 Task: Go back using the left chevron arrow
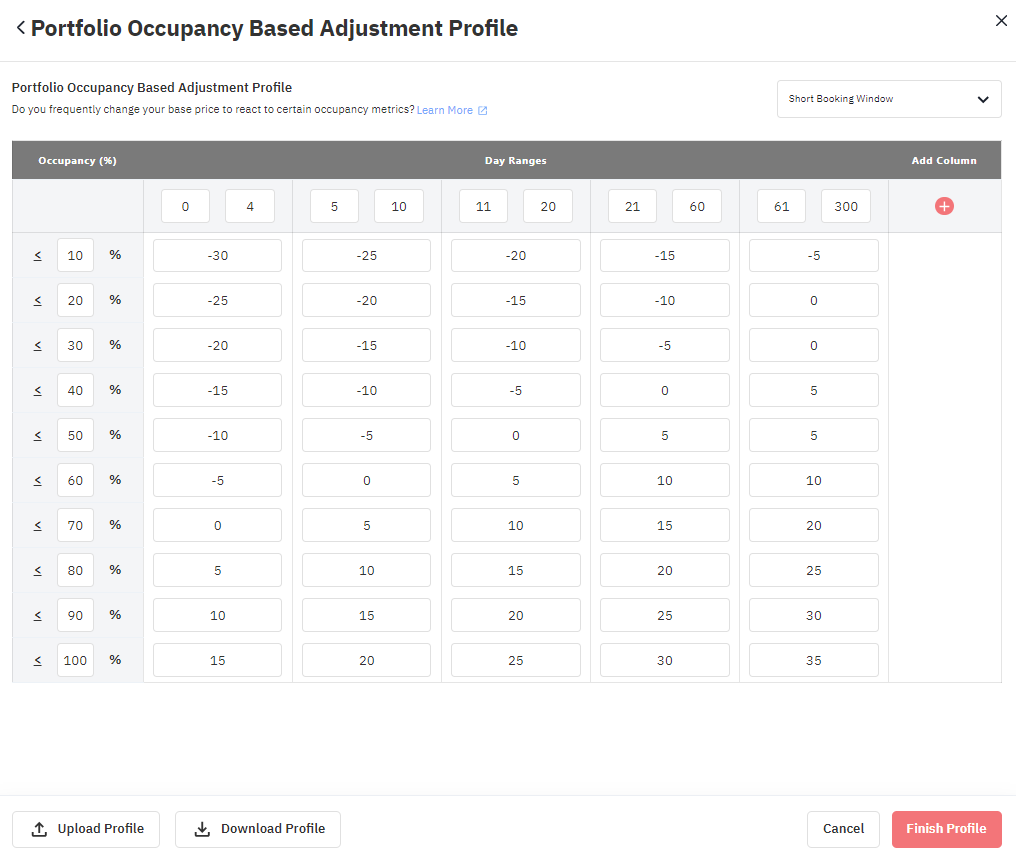[21, 28]
